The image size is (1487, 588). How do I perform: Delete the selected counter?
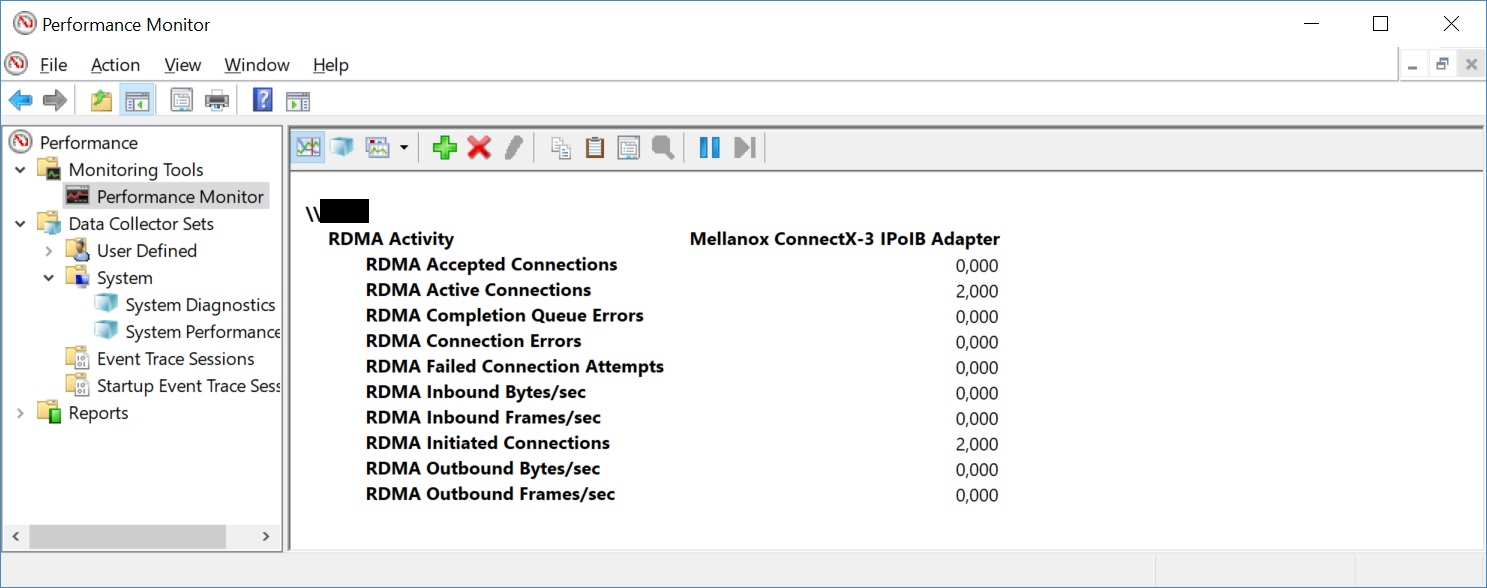[x=479, y=146]
